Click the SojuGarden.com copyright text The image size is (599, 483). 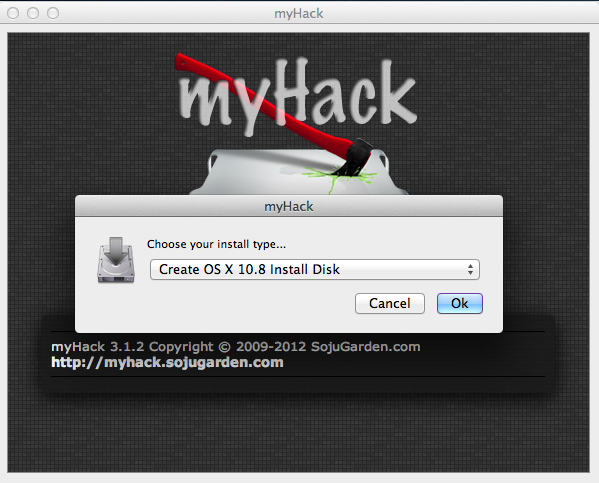click(x=366, y=347)
